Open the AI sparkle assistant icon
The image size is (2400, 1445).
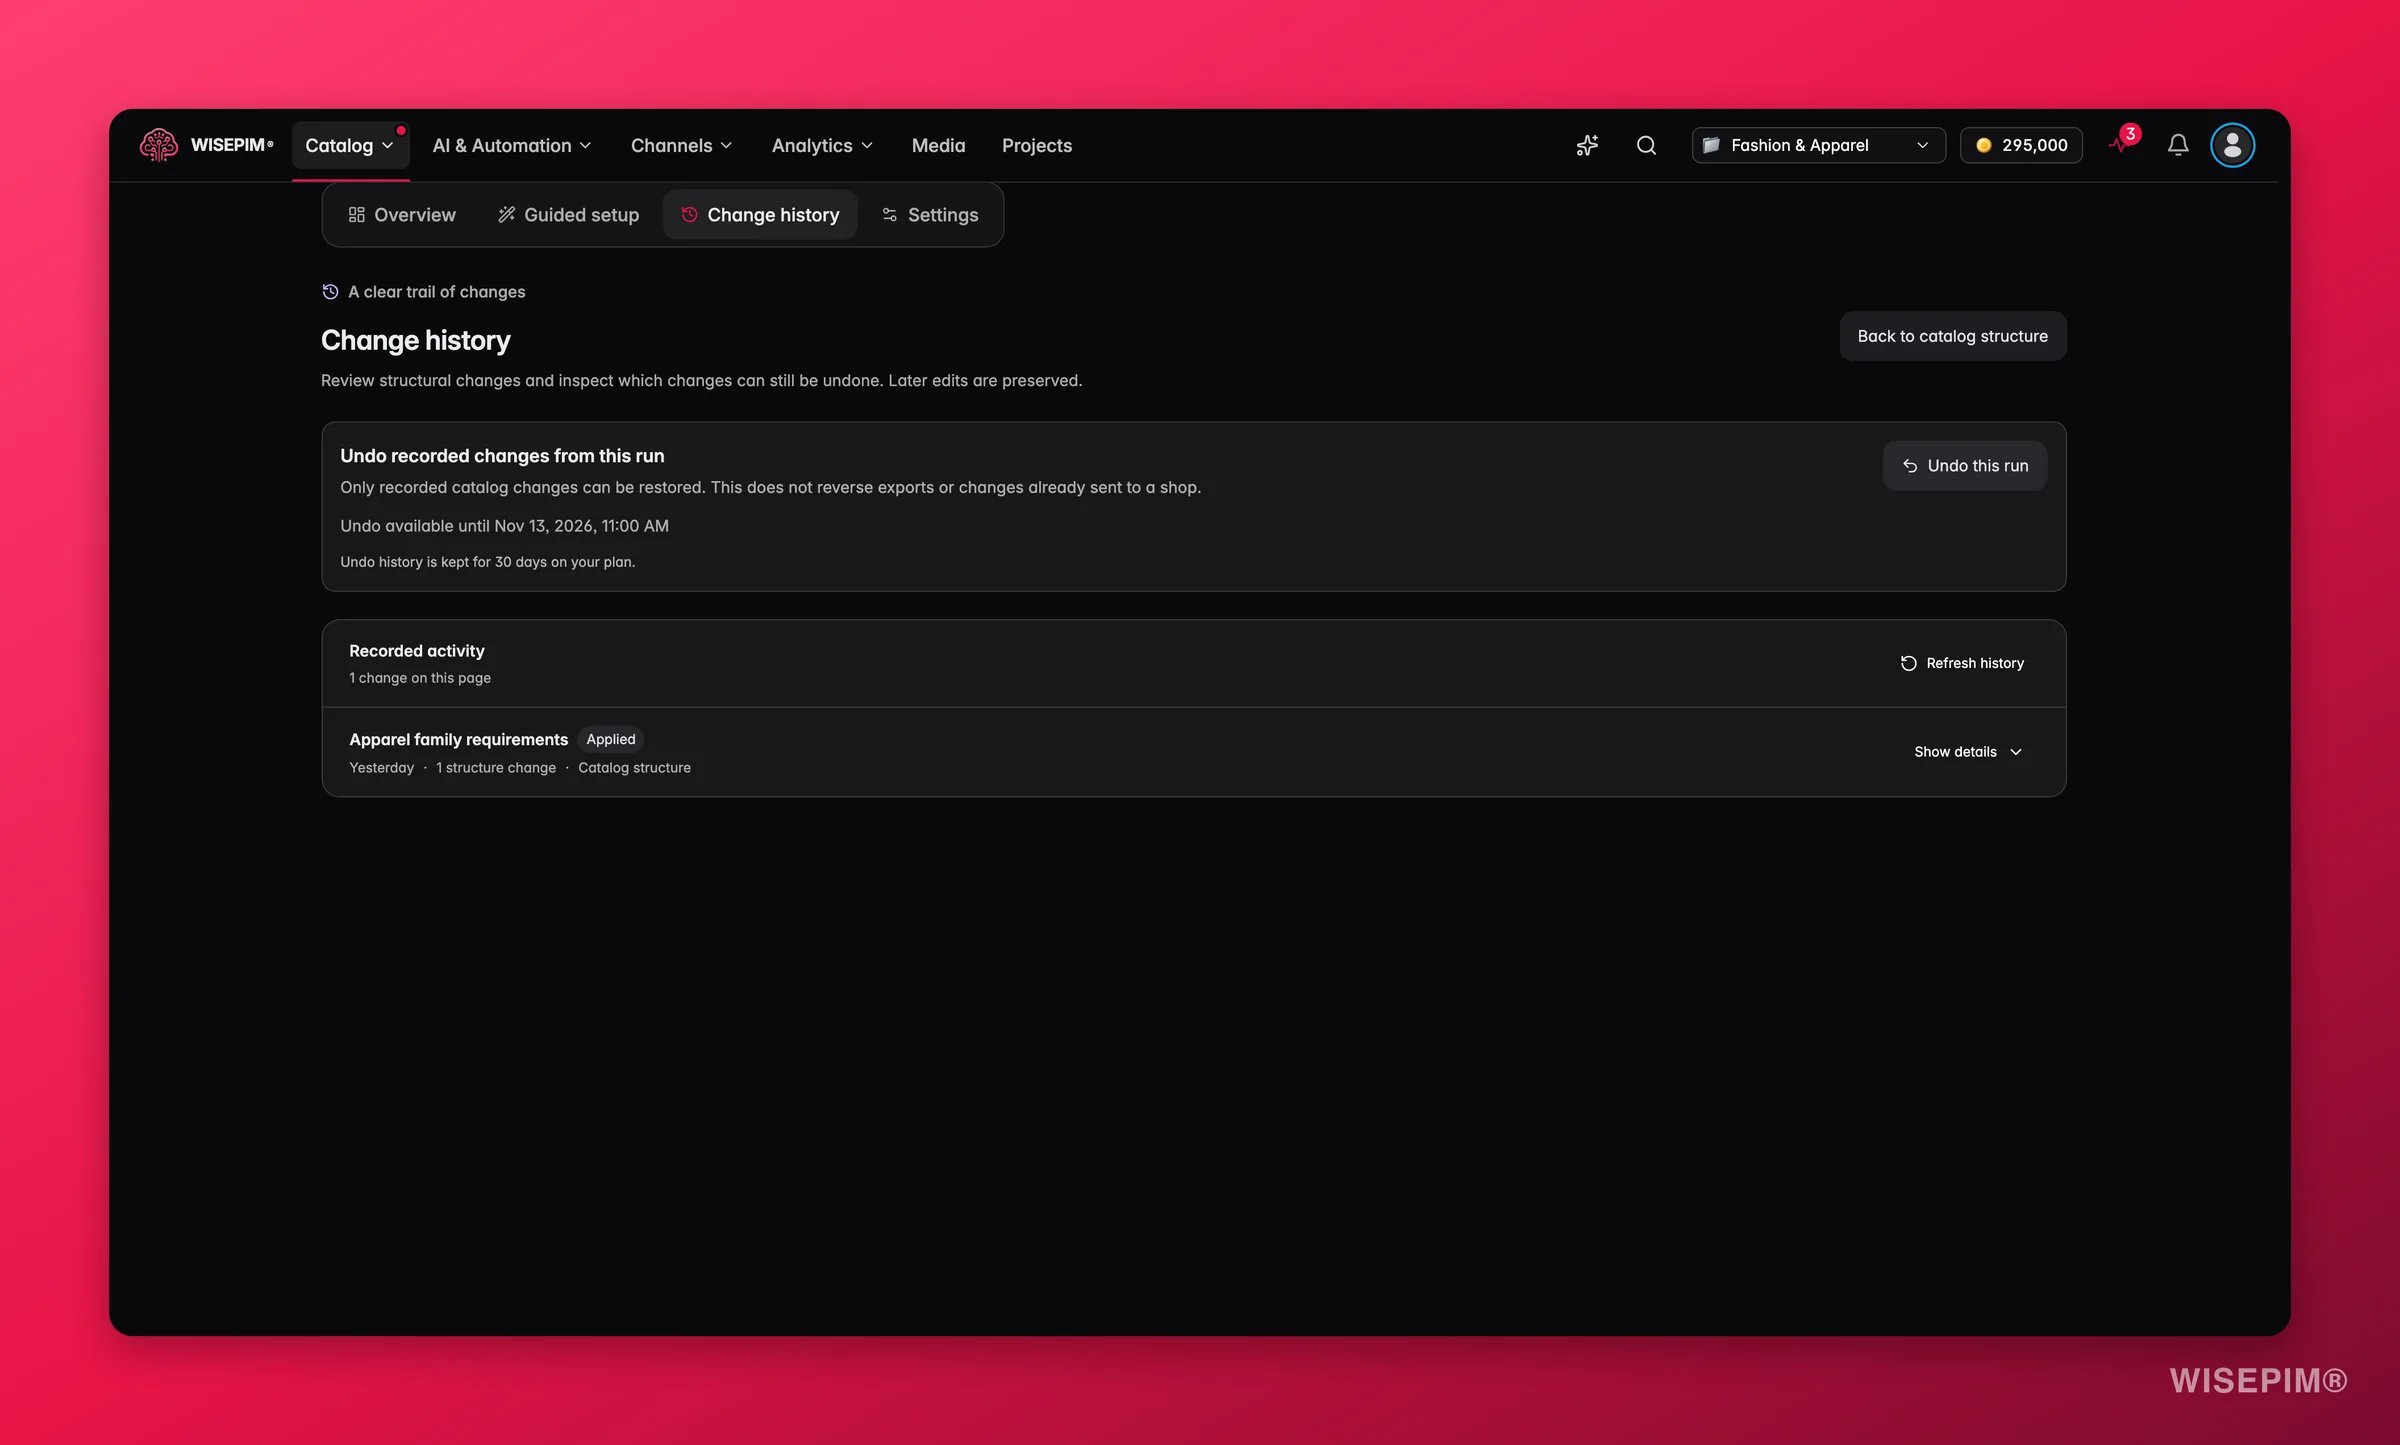coord(1587,145)
